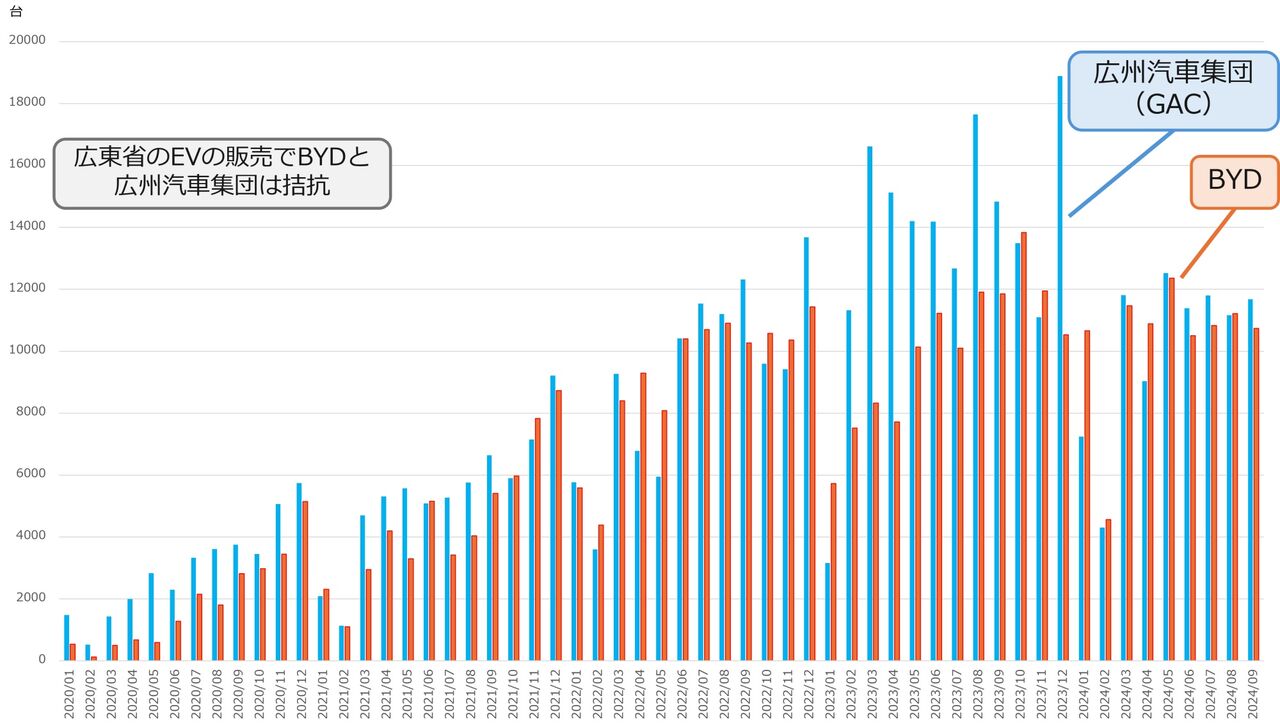Click the orange BYD bar for 2022/04
Viewport: 1280px width, 728px height.
(642, 516)
